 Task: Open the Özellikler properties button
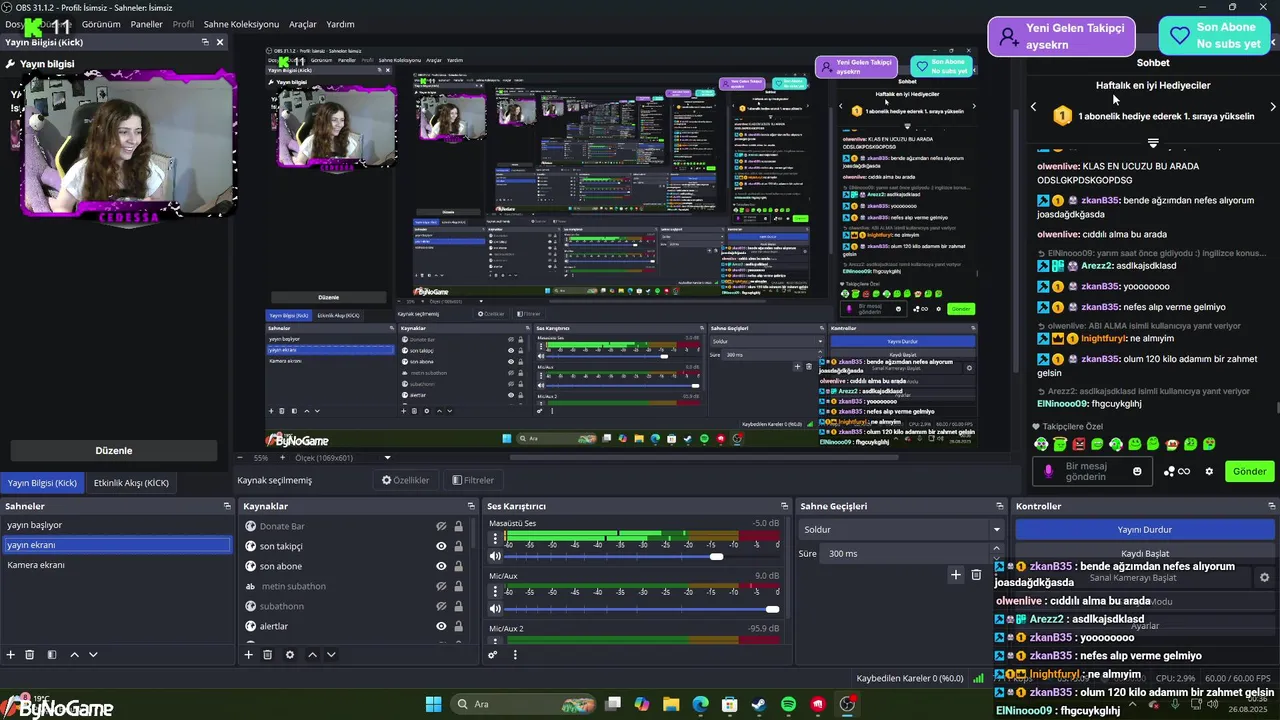point(405,480)
